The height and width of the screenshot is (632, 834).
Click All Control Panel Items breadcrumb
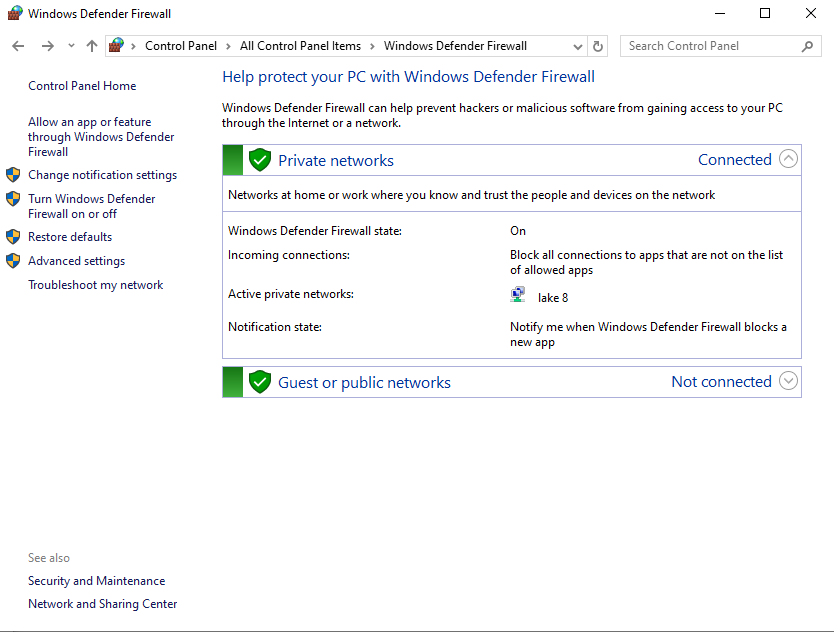click(x=301, y=46)
